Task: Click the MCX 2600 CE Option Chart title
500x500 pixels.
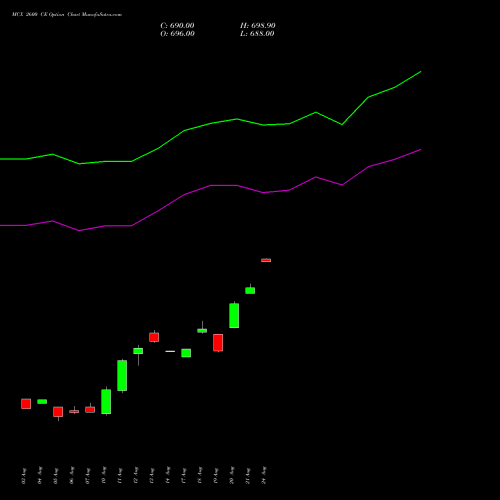Action: click(67, 15)
